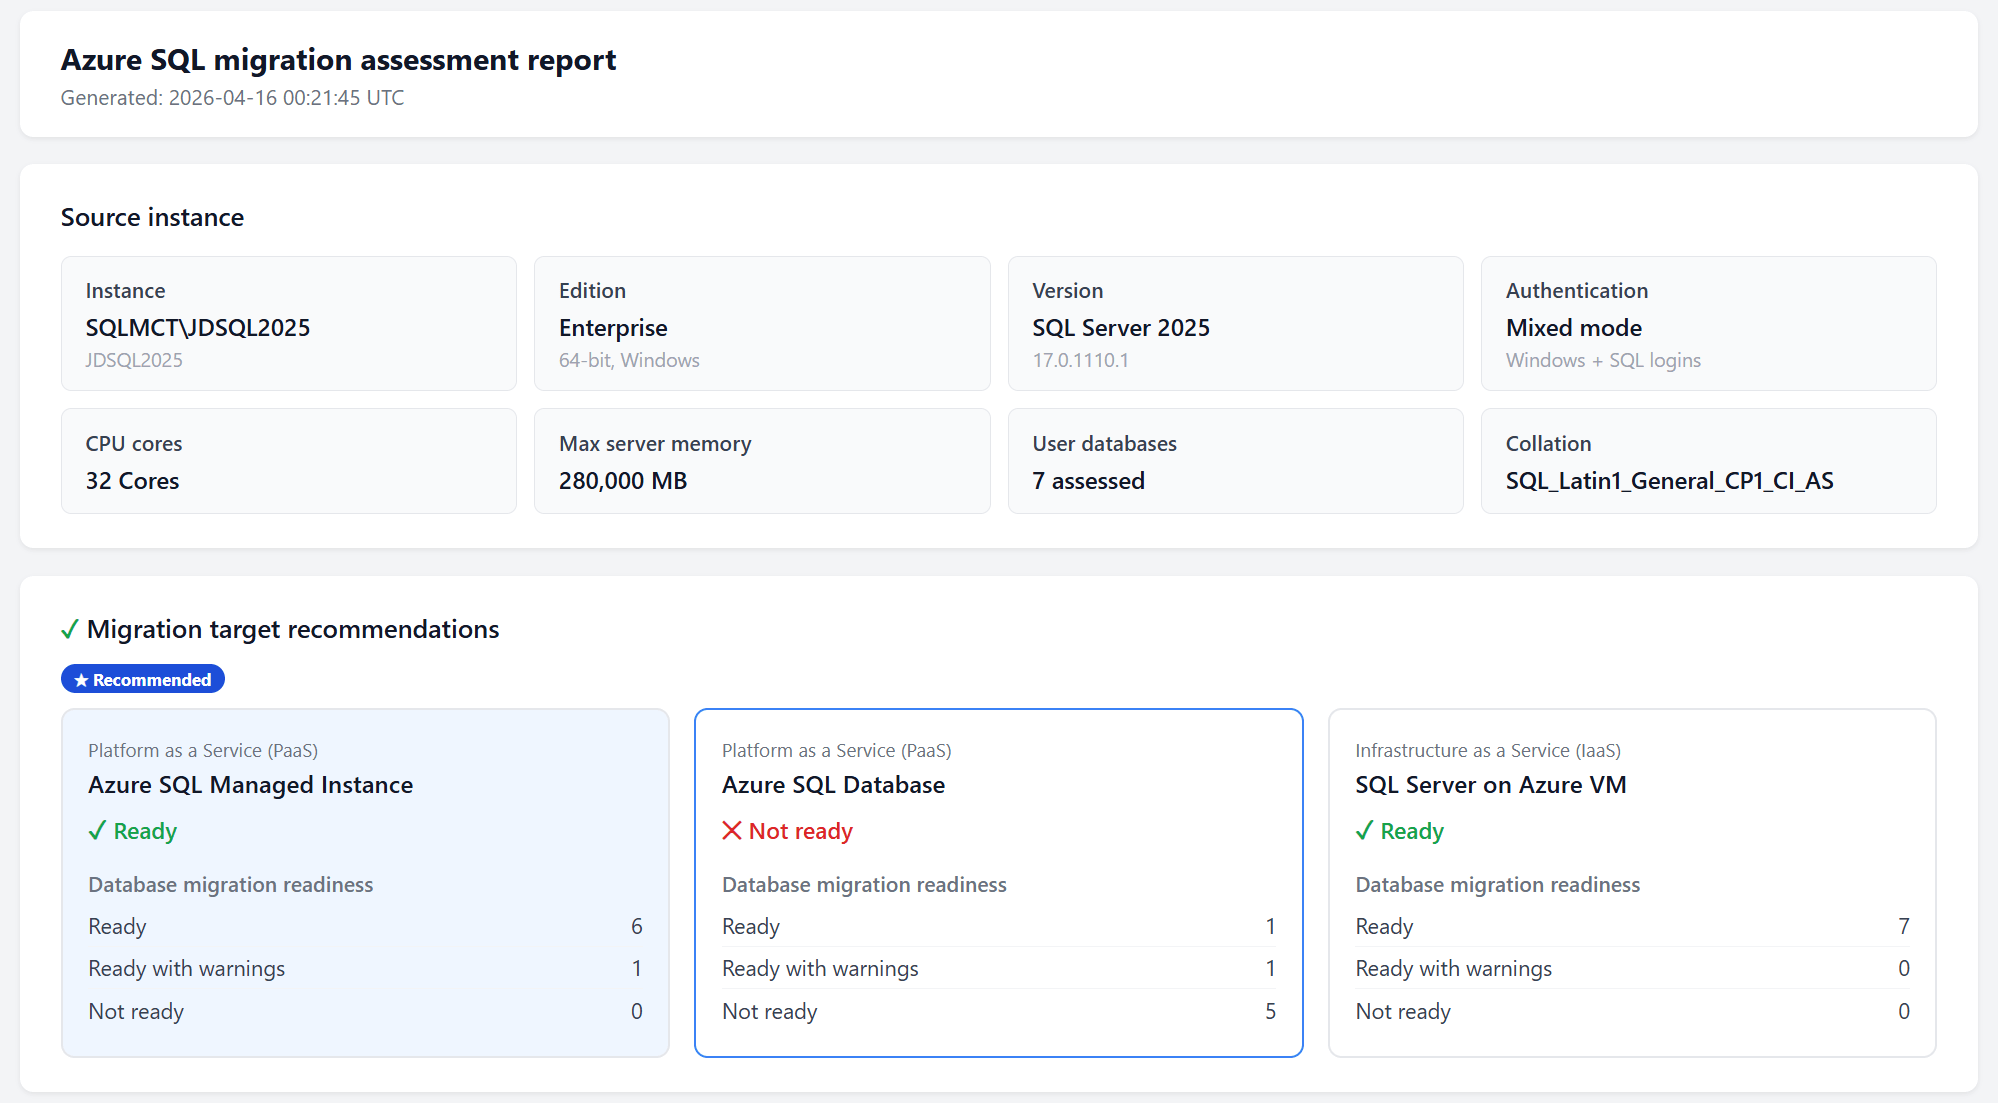Click the Source instance heading
Screen dimensions: 1998x1103
tap(152, 217)
